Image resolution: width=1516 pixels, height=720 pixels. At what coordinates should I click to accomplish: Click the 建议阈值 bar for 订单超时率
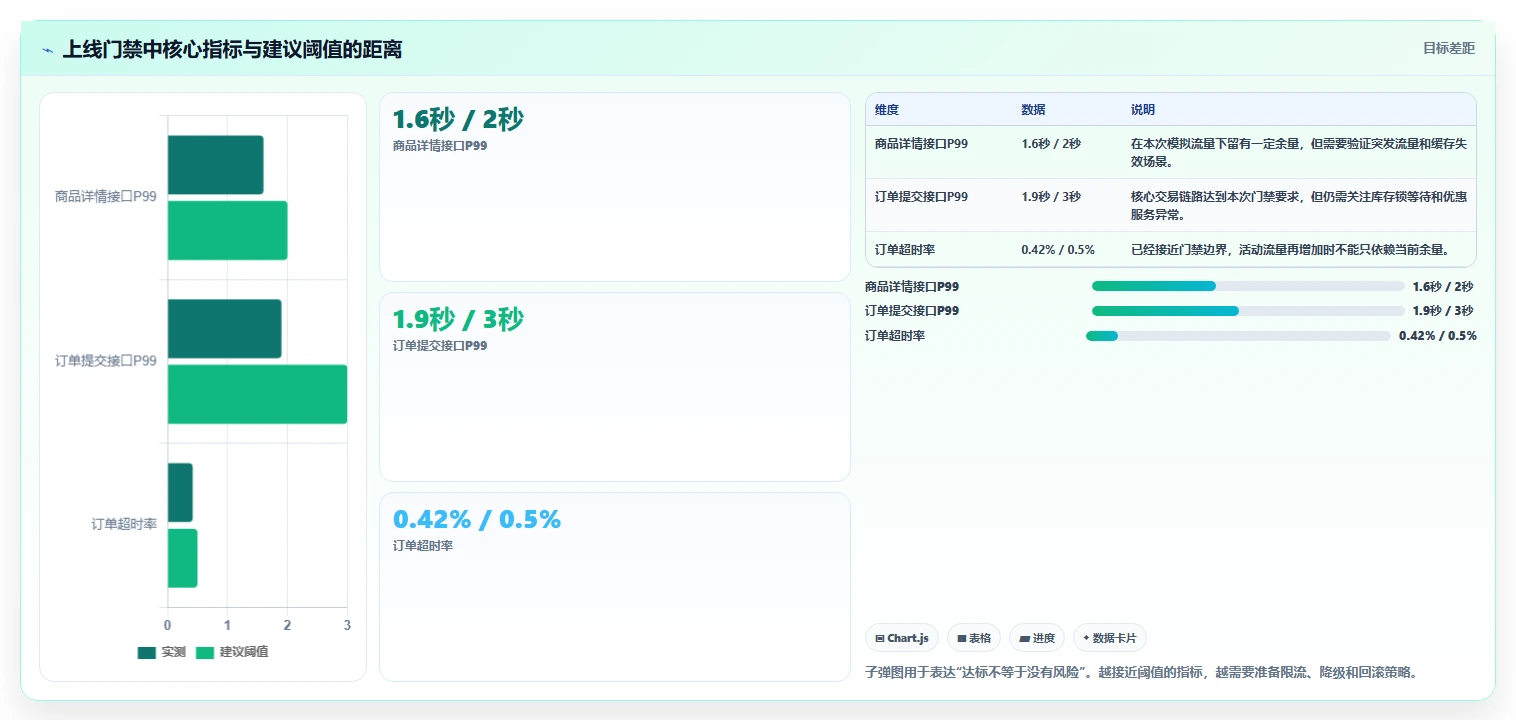(x=182, y=558)
